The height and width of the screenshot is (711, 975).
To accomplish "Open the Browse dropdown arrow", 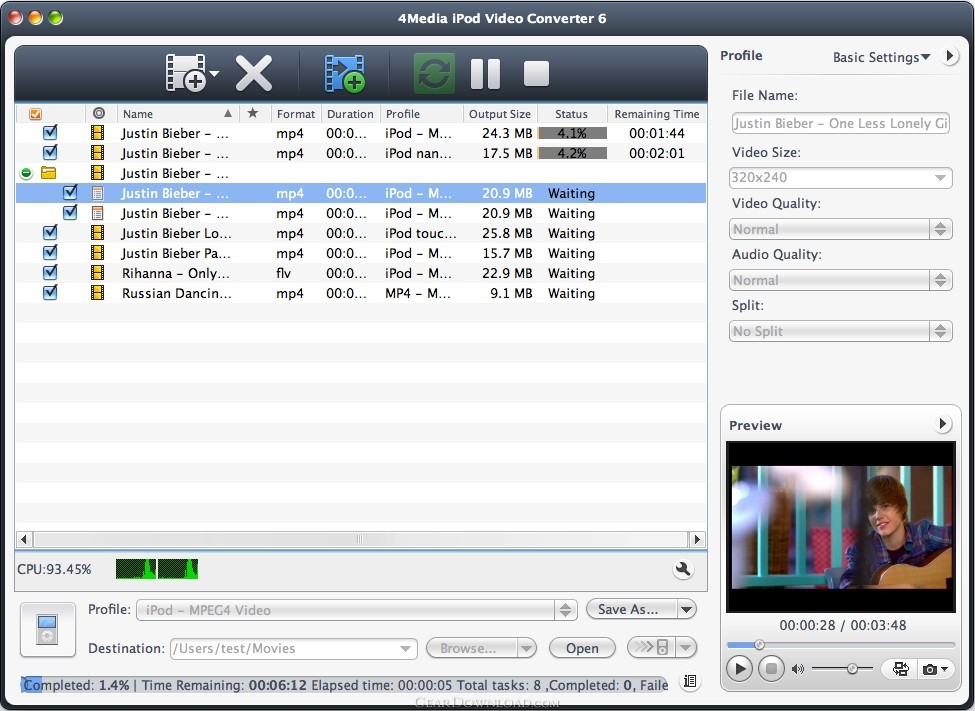I will coord(527,648).
